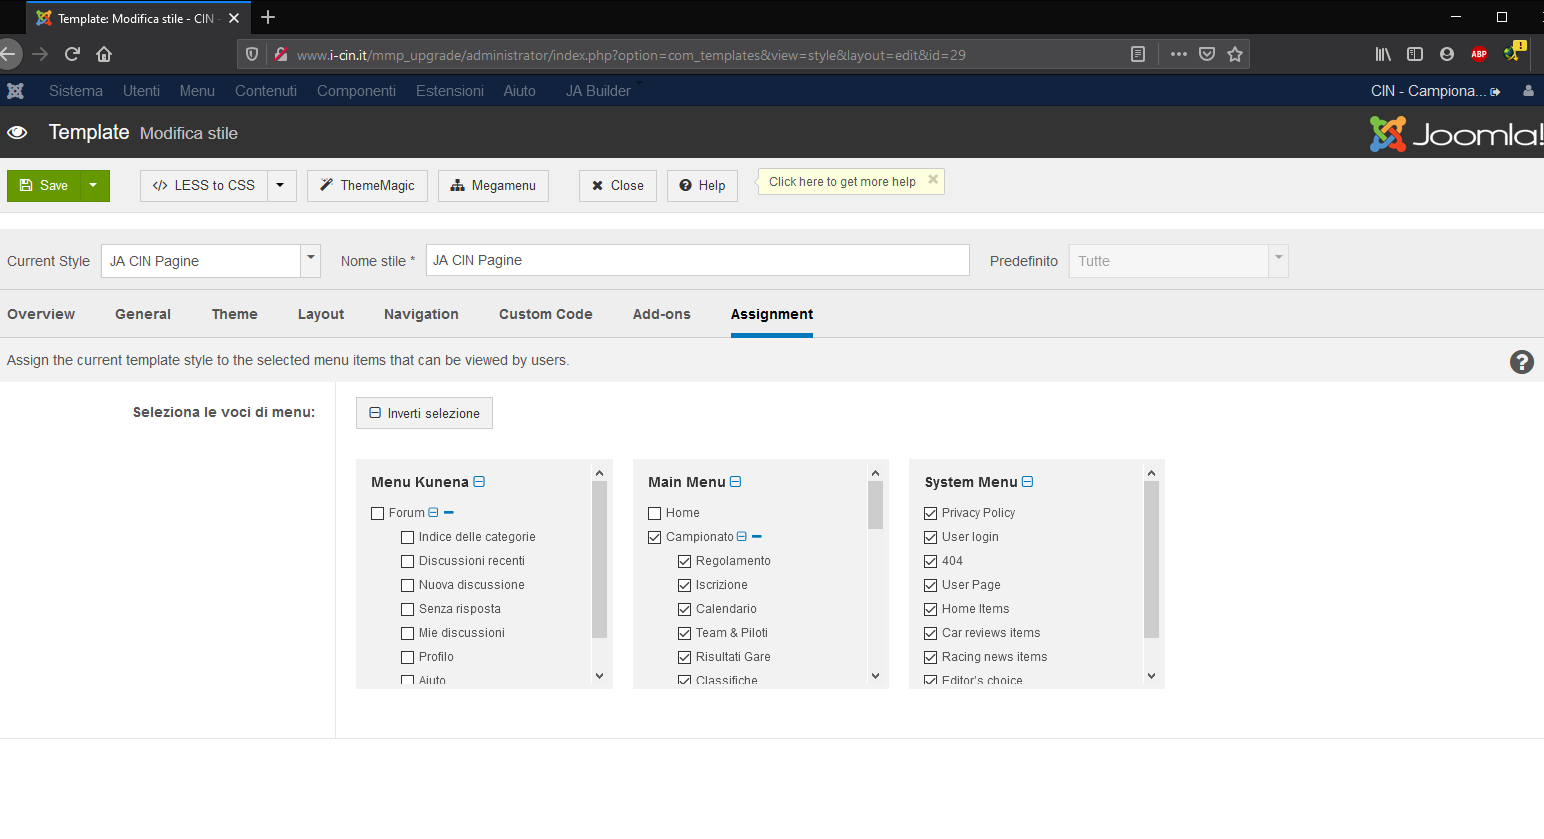Screen dimensions: 1544x839
Task: Click the round help question mark icon
Action: [x=1521, y=362]
